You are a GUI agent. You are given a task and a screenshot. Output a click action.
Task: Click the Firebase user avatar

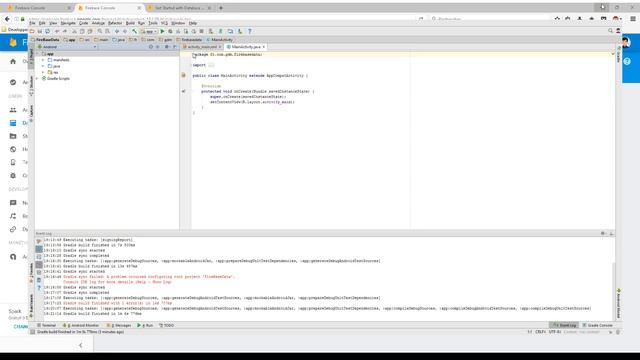[626, 42]
